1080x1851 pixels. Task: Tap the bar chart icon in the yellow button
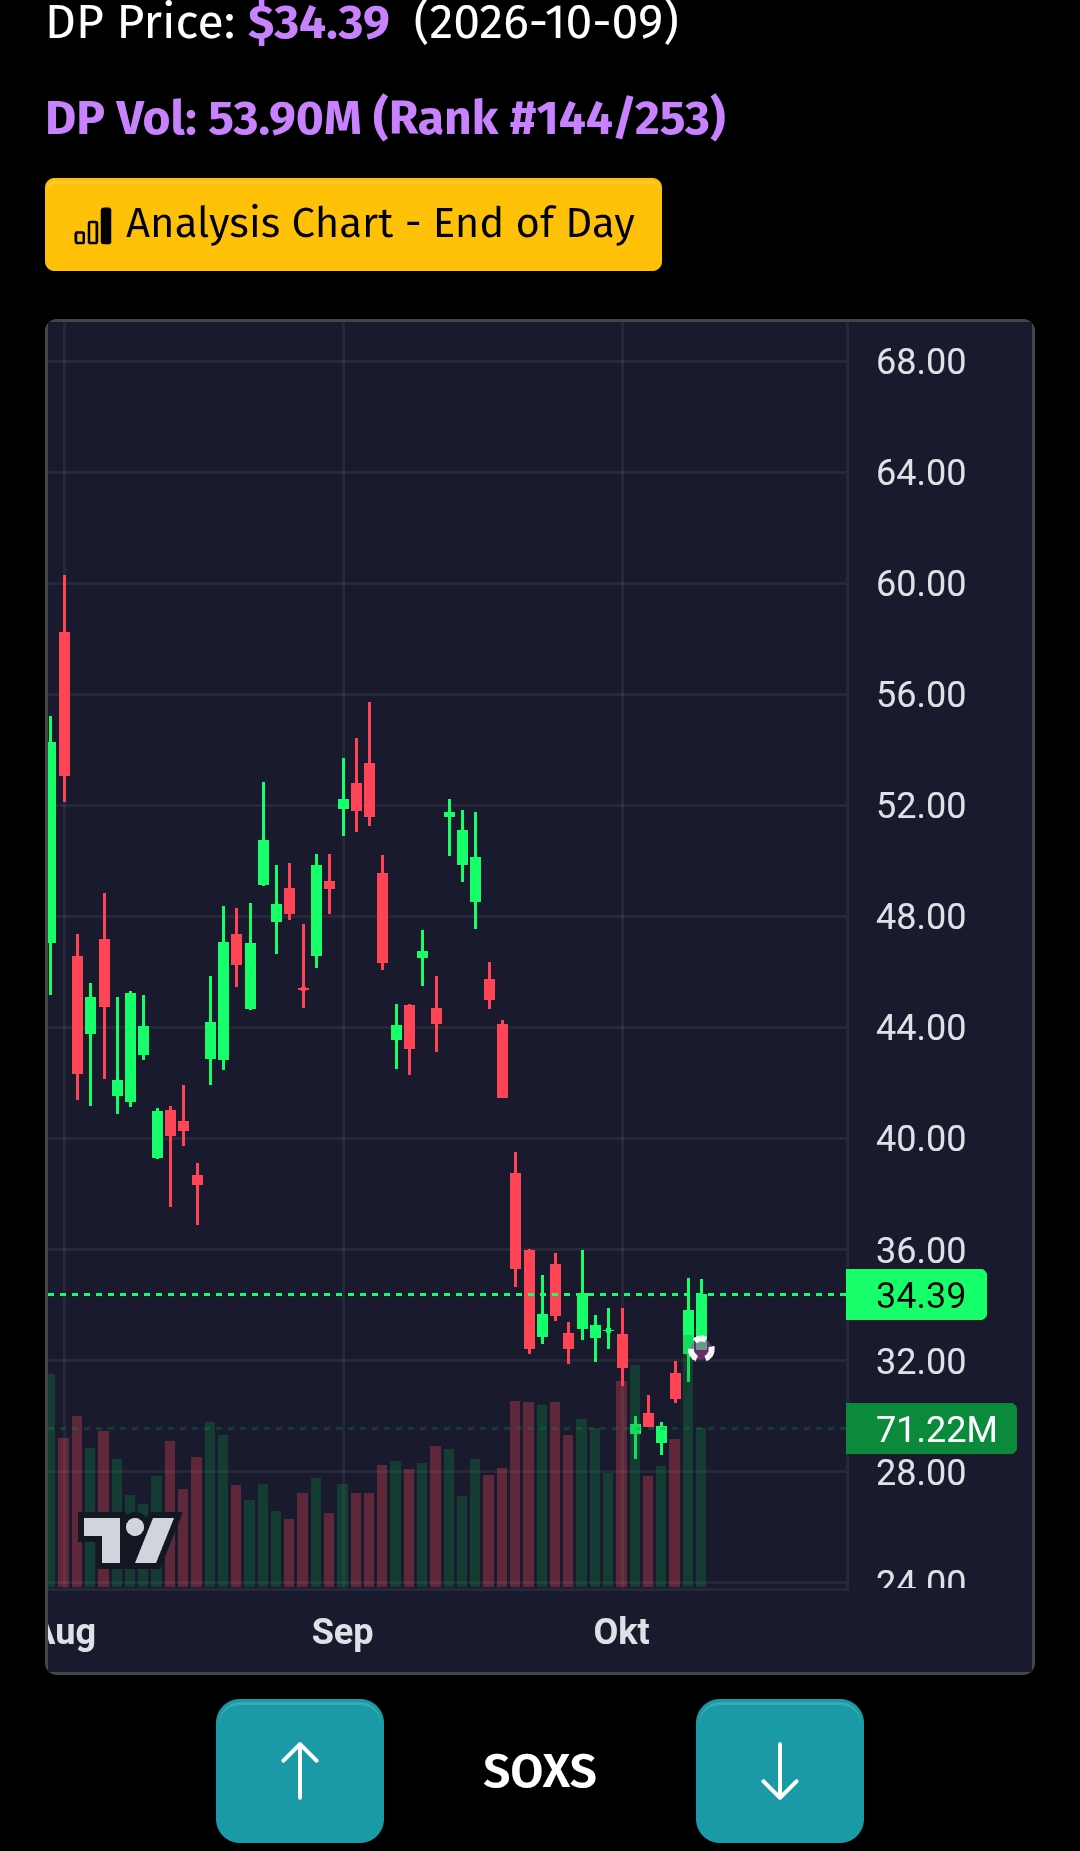click(x=93, y=227)
